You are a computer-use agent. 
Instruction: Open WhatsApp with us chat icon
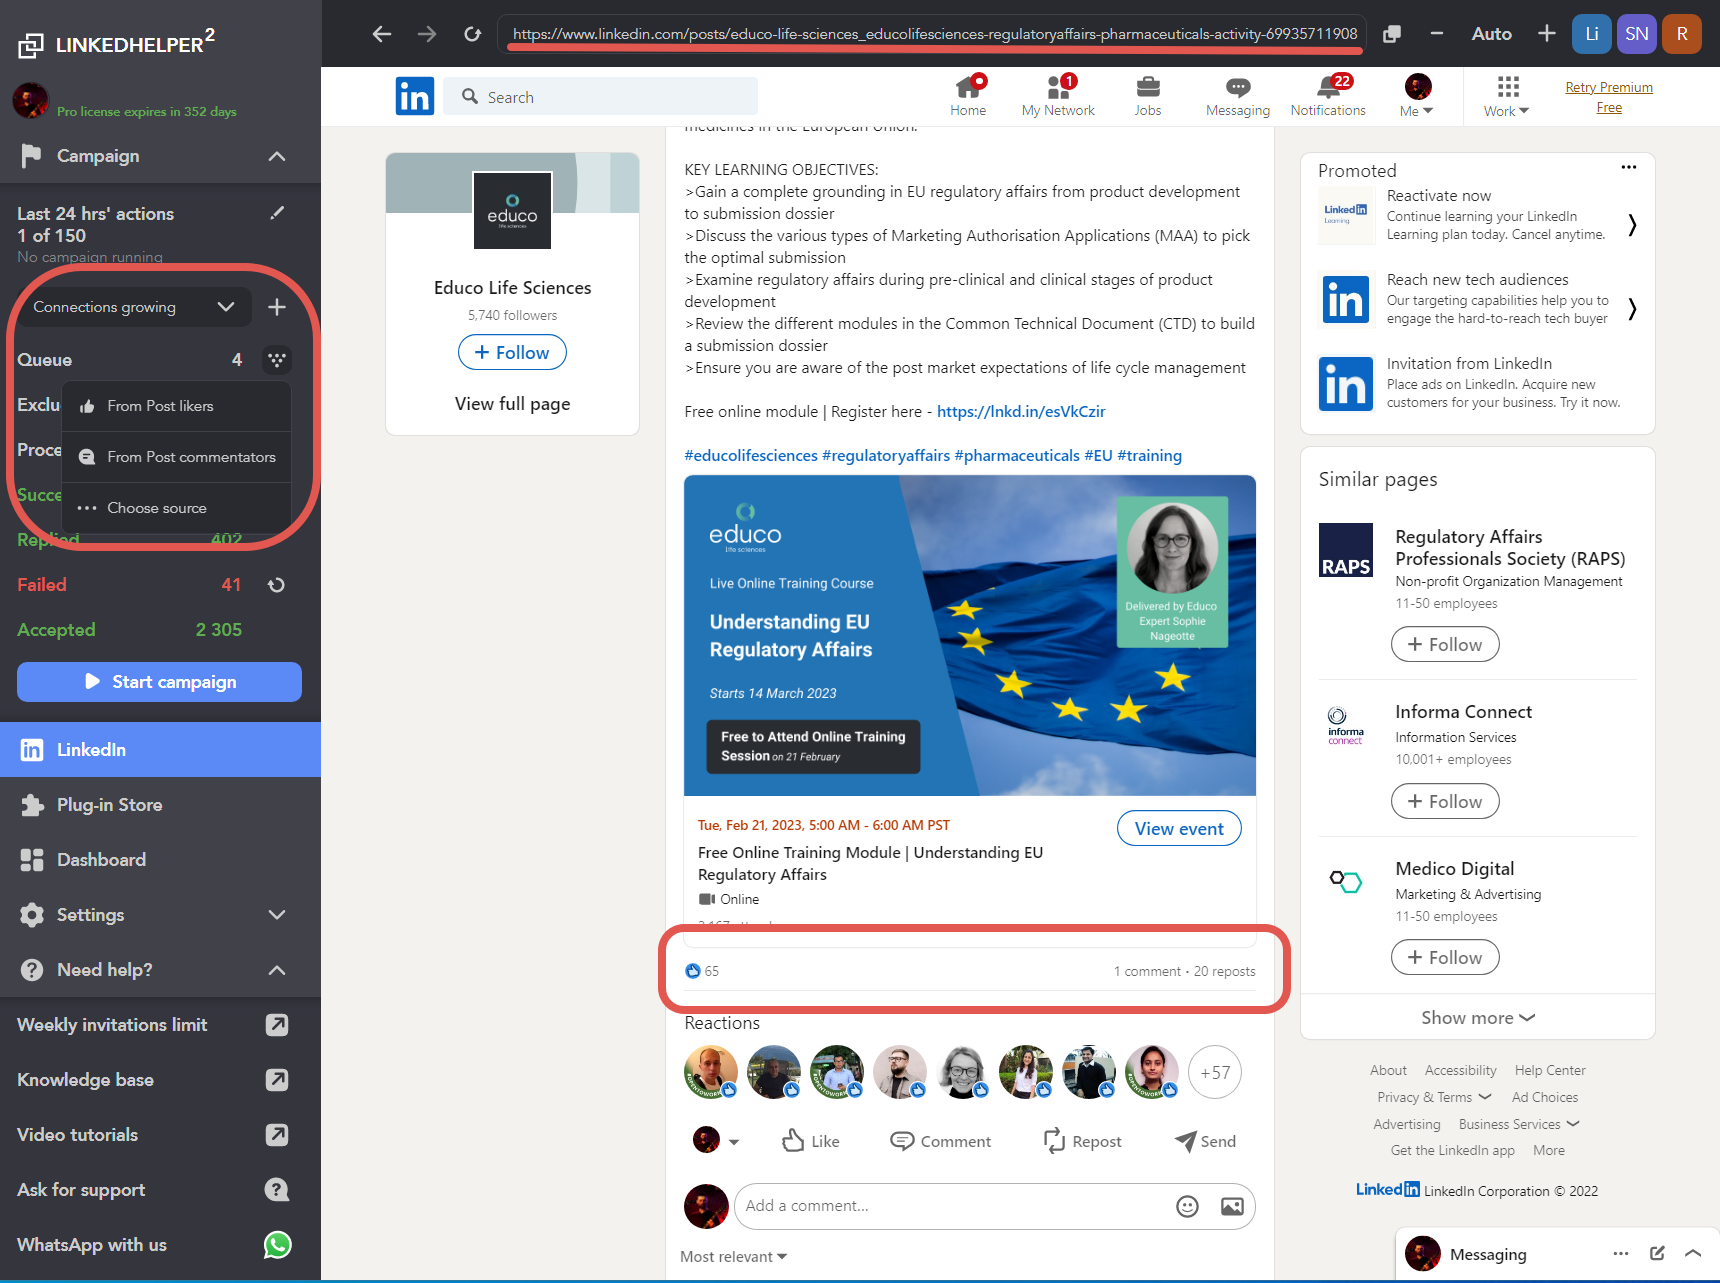click(277, 1245)
